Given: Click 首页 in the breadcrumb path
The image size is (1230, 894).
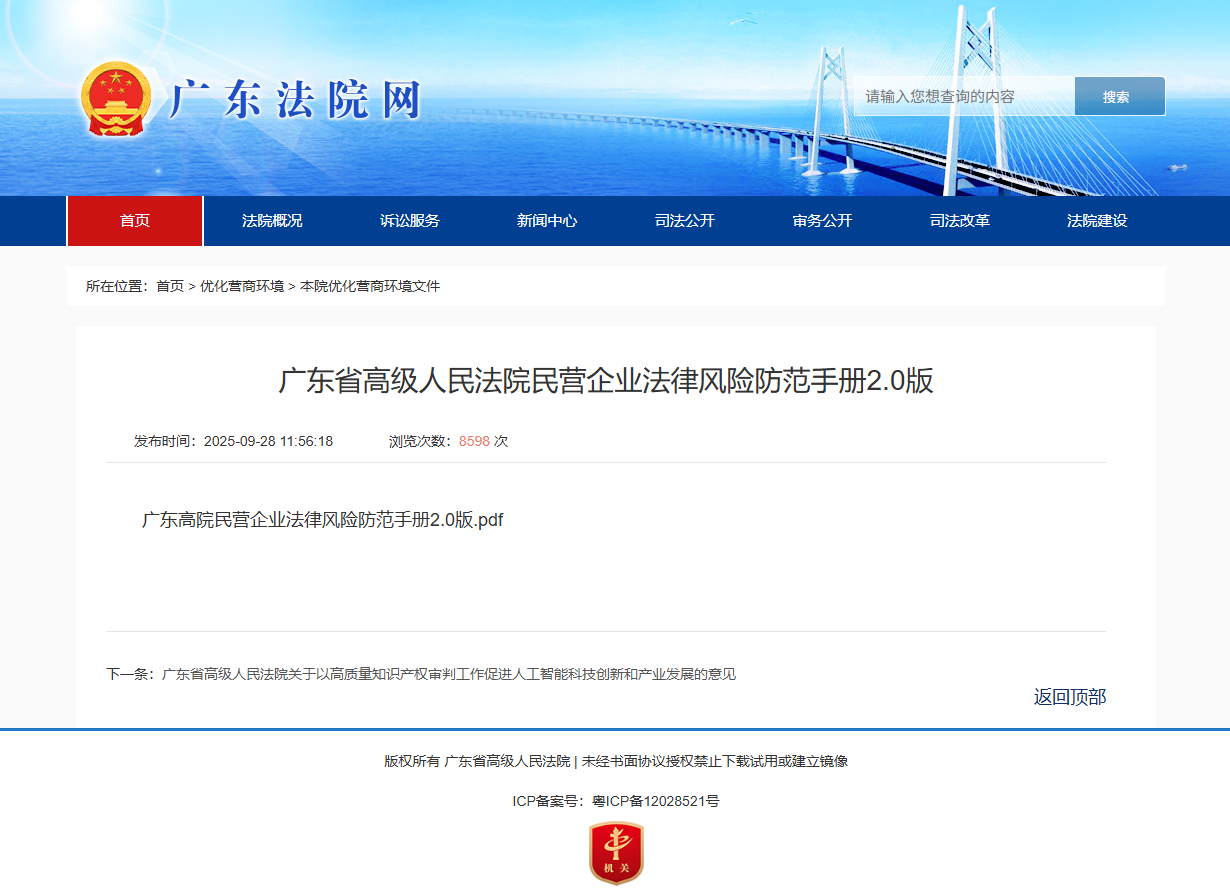Looking at the screenshot, I should pyautogui.click(x=170, y=286).
